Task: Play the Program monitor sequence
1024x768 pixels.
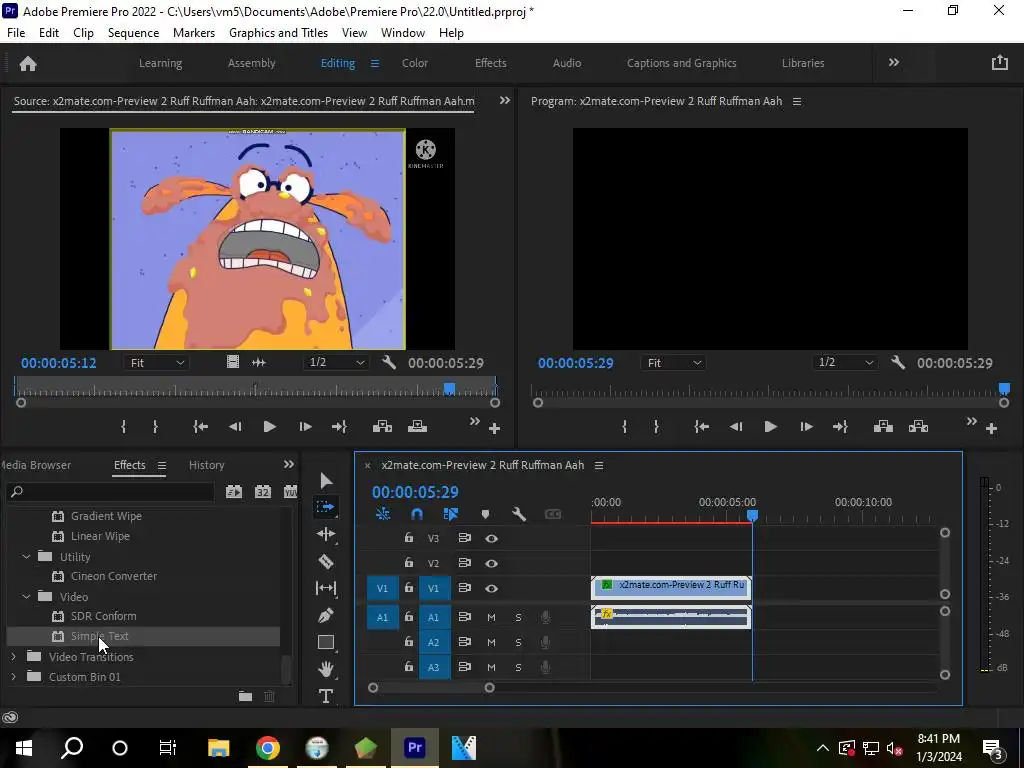Action: 770,426
